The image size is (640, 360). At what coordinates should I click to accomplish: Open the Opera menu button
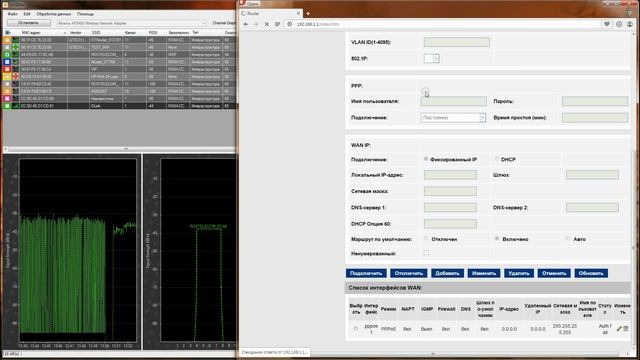coord(250,3)
